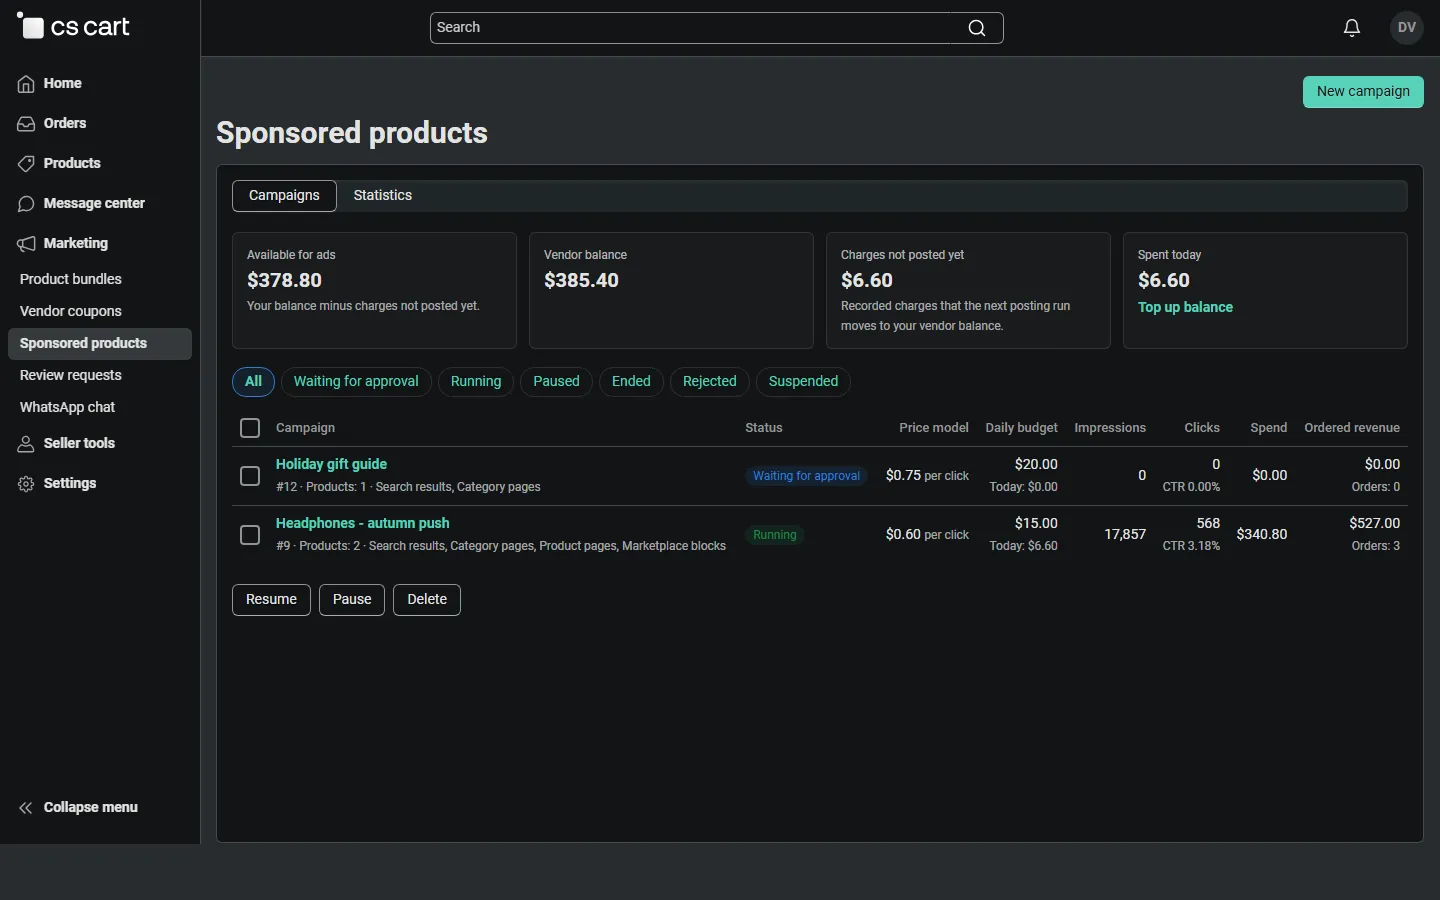Filter by Suspended campaigns
Image resolution: width=1440 pixels, height=900 pixels.
tap(803, 382)
